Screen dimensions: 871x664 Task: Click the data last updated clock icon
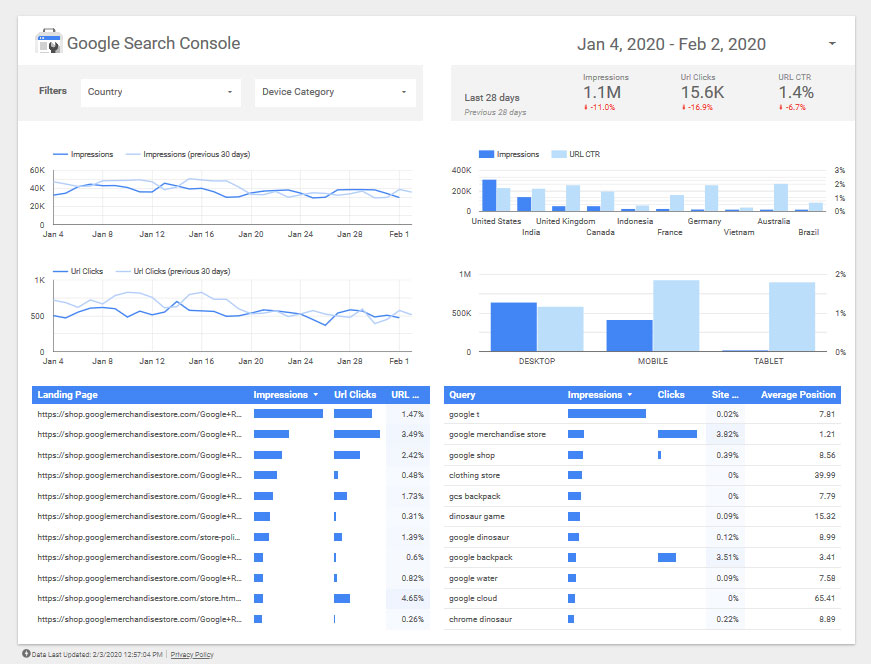click(25, 654)
